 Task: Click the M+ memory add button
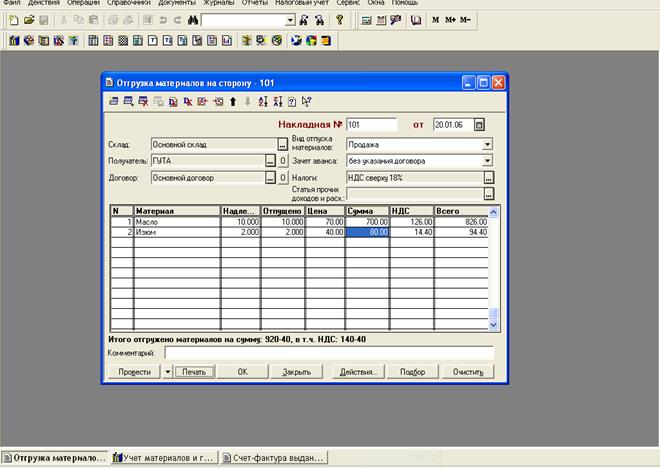tap(450, 20)
